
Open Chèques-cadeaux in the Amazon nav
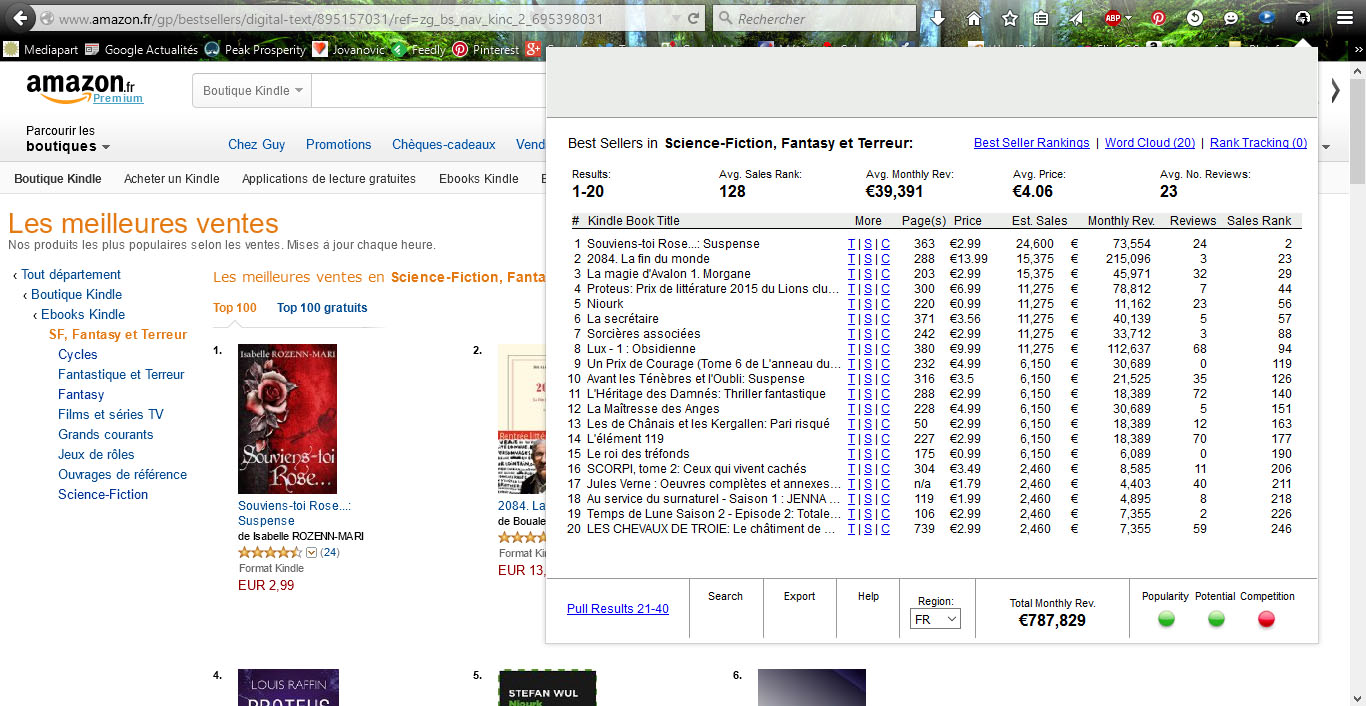[444, 145]
